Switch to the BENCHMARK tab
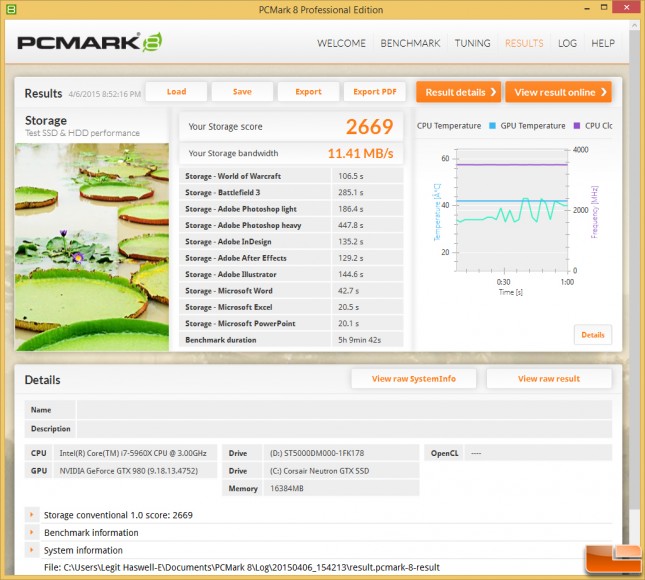This screenshot has width=645, height=580. [410, 43]
